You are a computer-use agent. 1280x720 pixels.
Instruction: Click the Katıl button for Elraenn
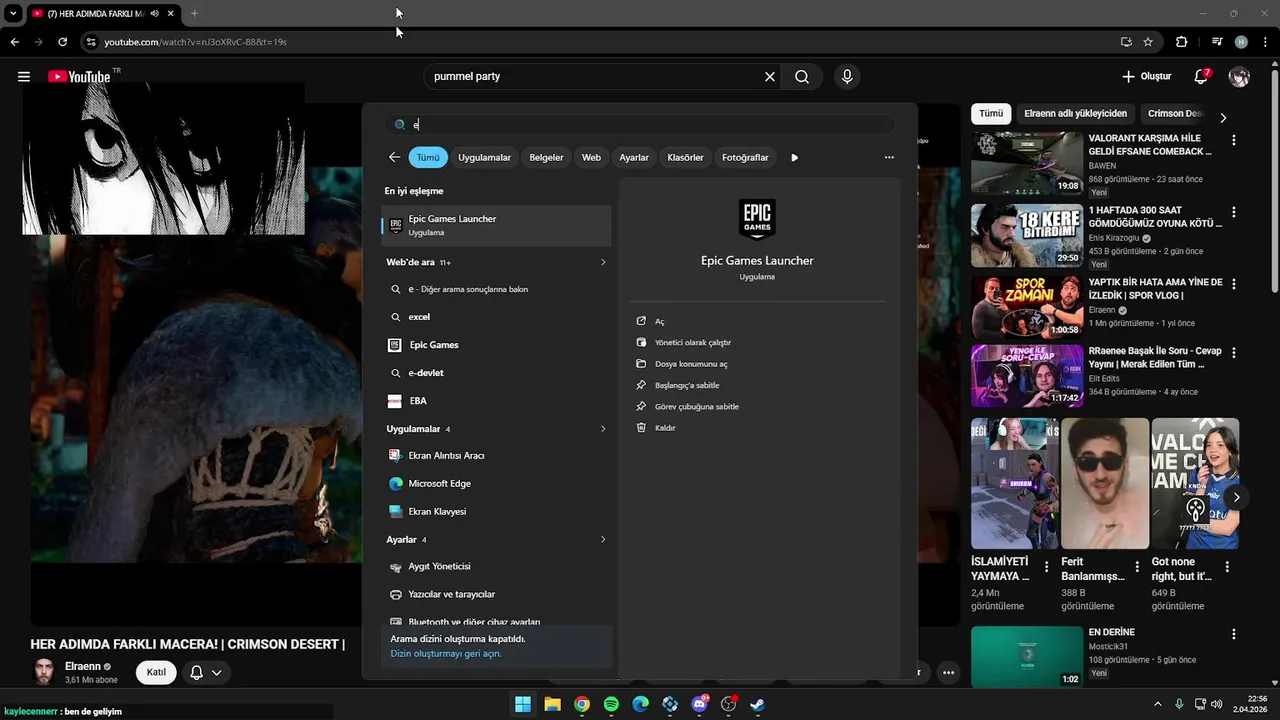click(156, 672)
